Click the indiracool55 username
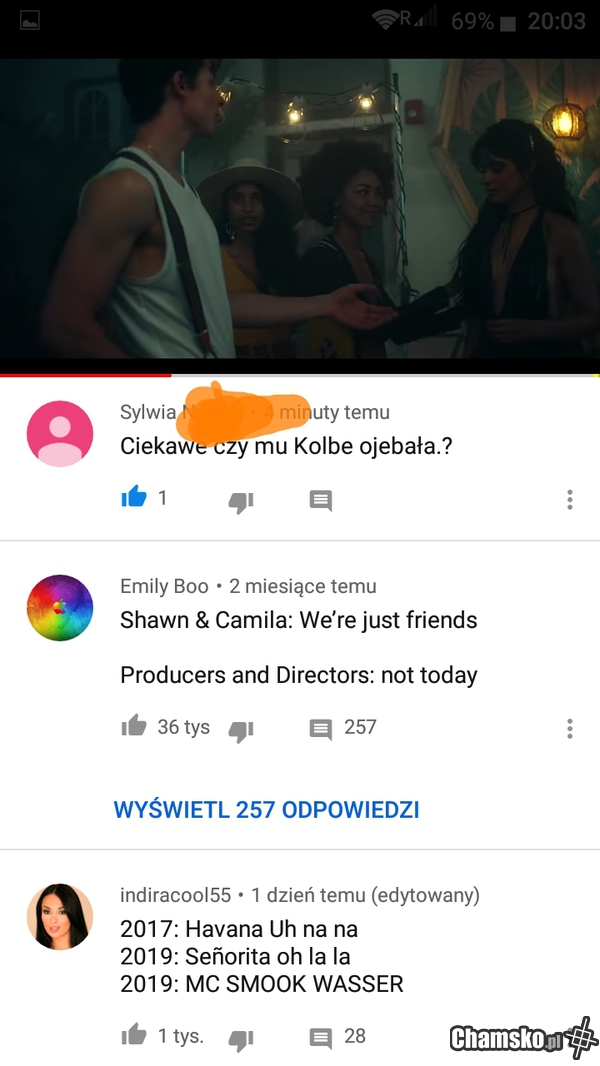The width and height of the screenshot is (600, 1066). coord(175,895)
